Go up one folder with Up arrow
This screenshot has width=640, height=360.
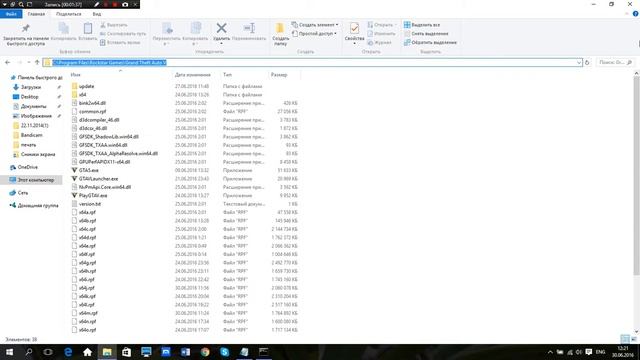(x=37, y=62)
